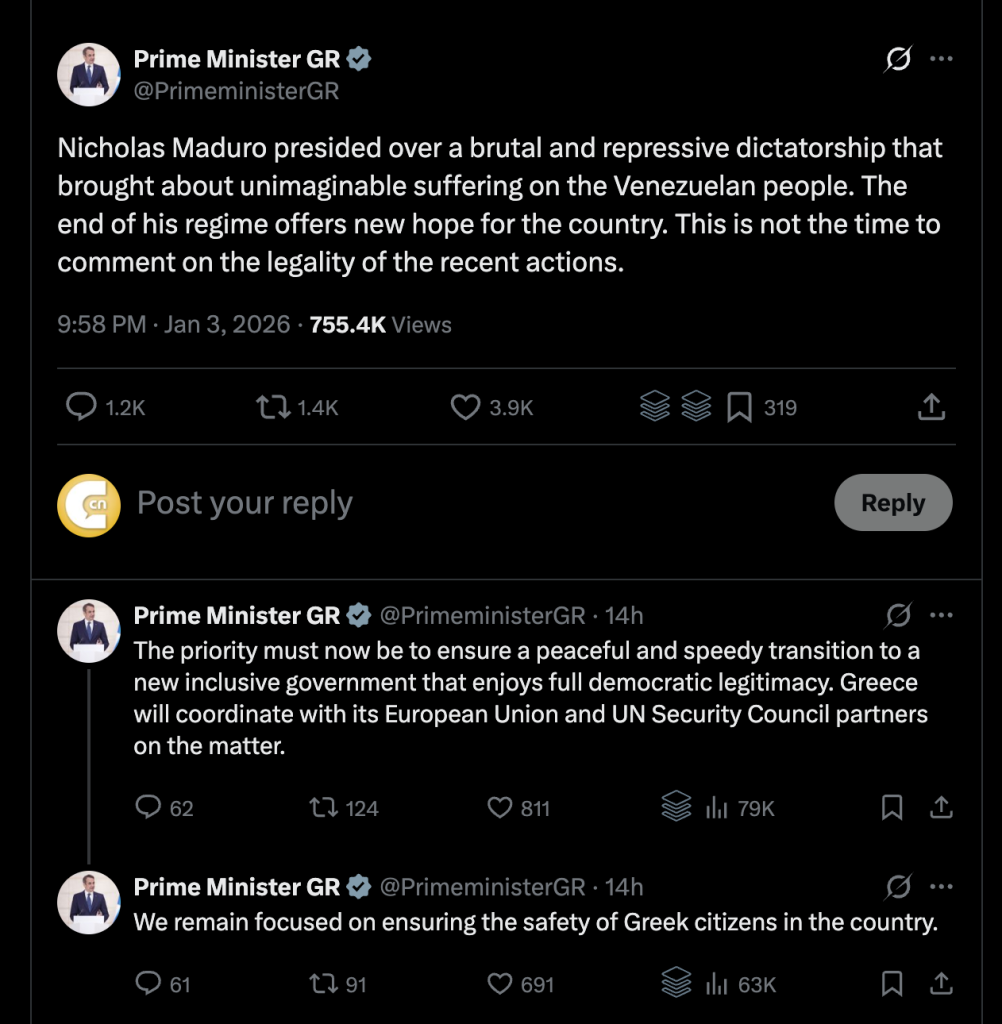Click the Prime Minister GR avatar on main post
This screenshot has height=1024, width=1002.
89,74
